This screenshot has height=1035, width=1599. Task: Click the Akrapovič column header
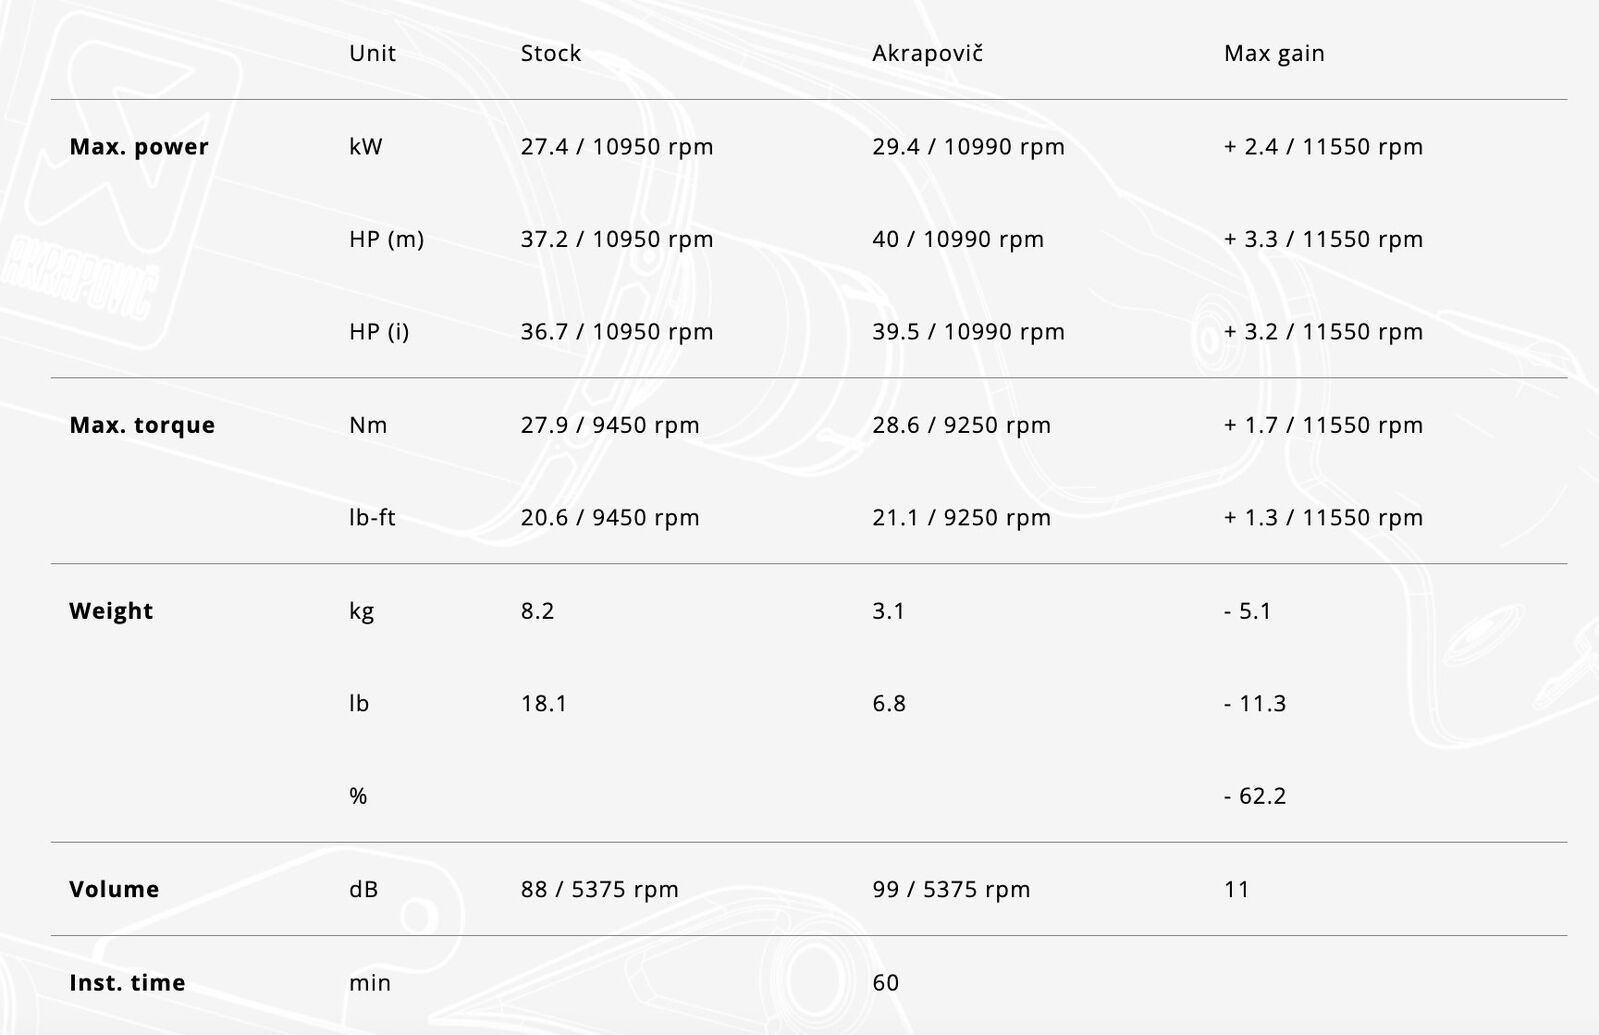927,53
